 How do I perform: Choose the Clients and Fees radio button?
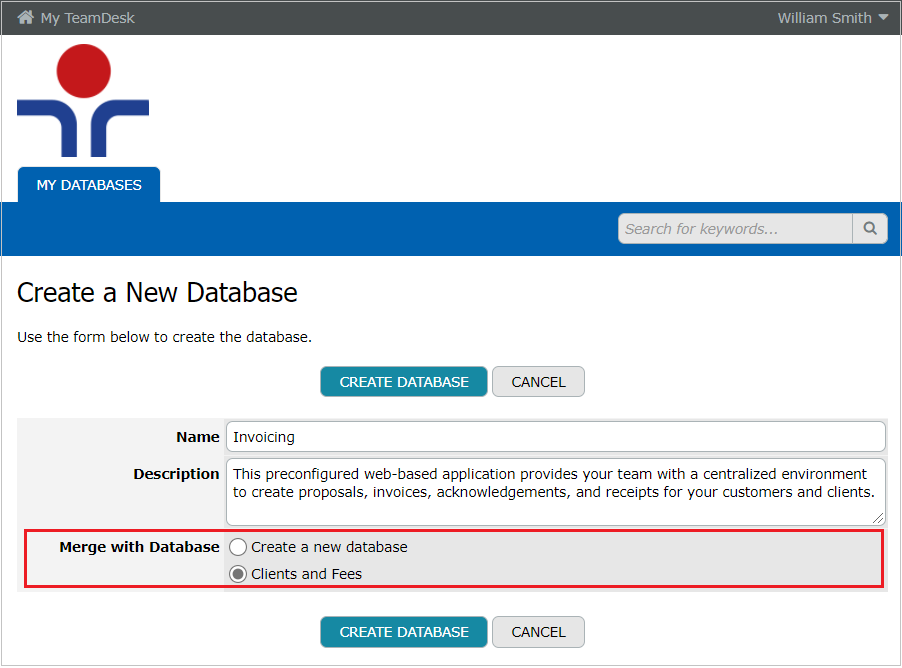point(238,574)
